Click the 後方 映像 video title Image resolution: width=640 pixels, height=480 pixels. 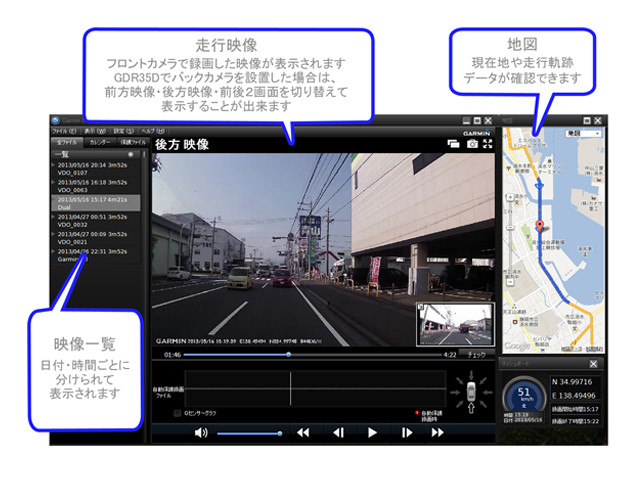[x=182, y=144]
